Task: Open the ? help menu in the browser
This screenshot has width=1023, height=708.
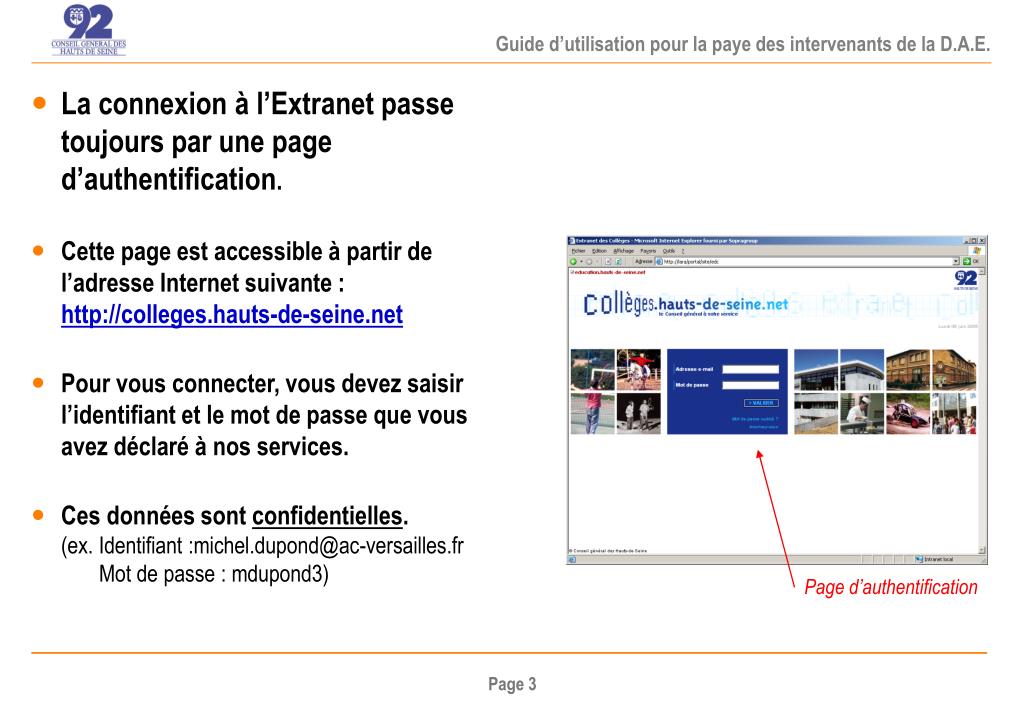Action: 683,251
